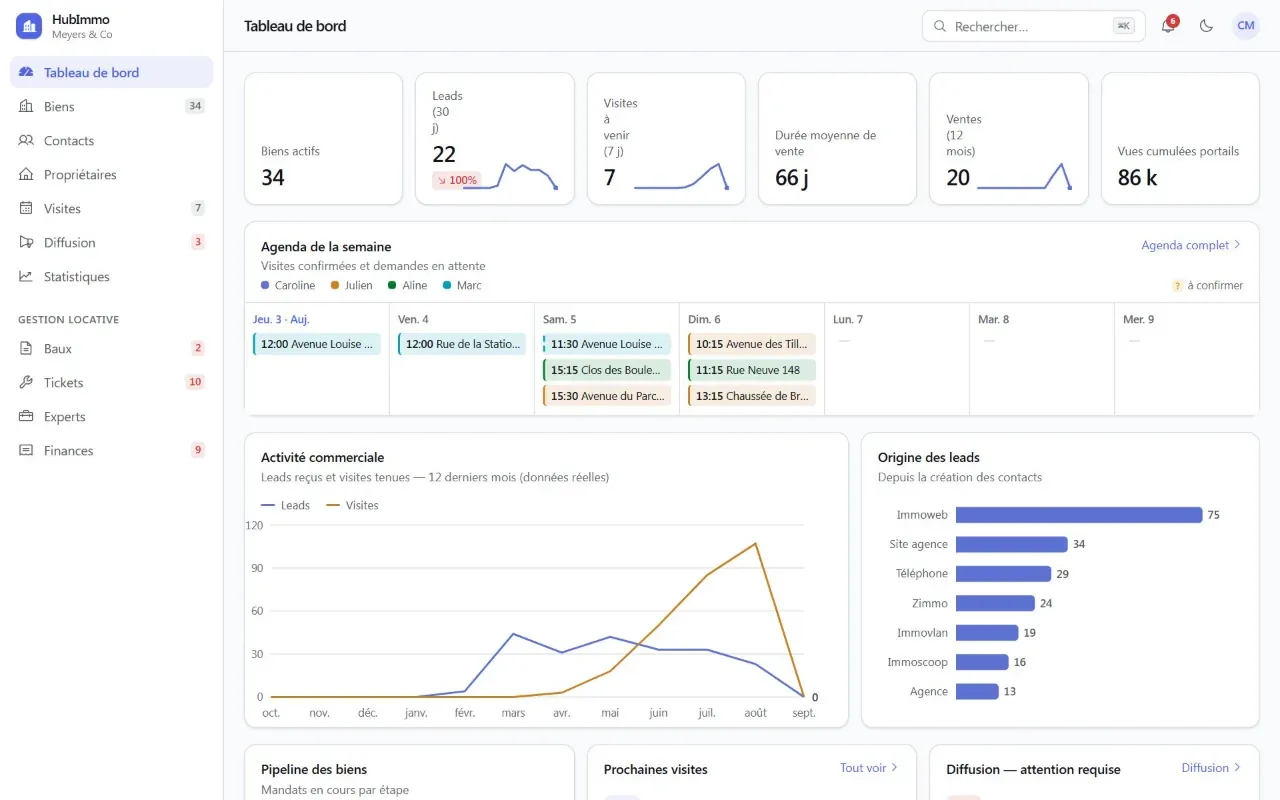Click the Visites calendar icon

pyautogui.click(x=26, y=208)
